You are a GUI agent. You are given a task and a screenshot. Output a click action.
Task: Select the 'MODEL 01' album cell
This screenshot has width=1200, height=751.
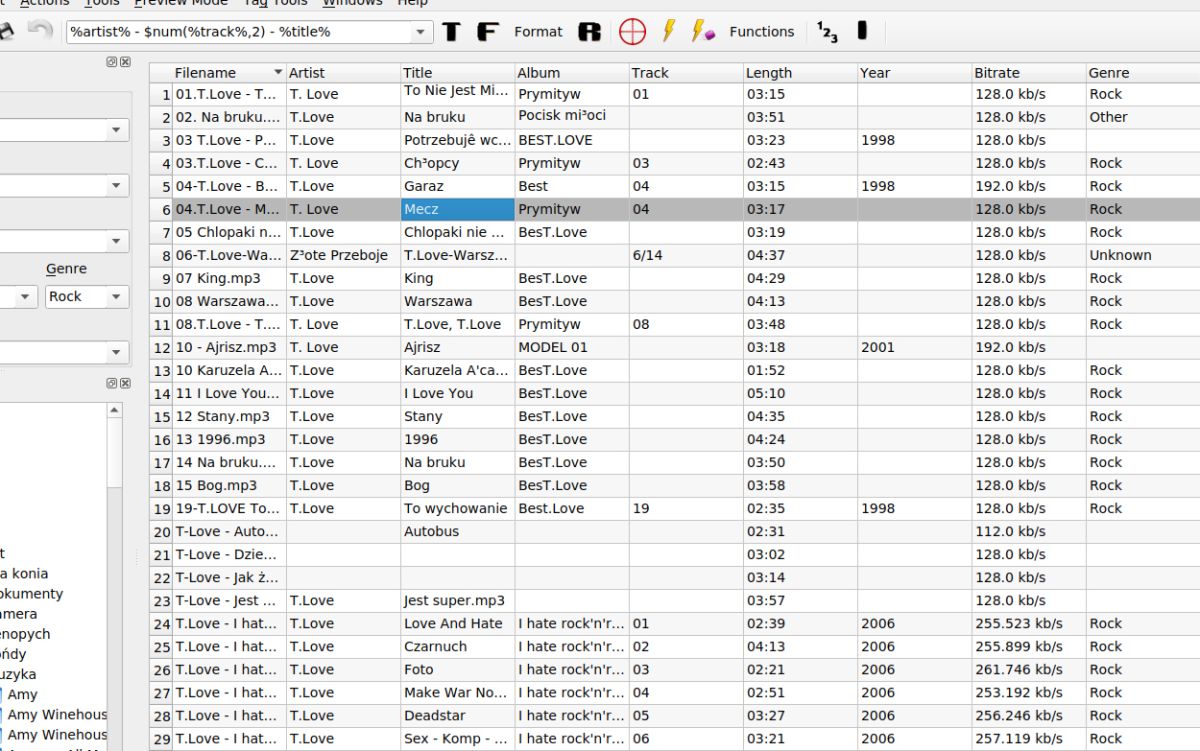coord(571,347)
